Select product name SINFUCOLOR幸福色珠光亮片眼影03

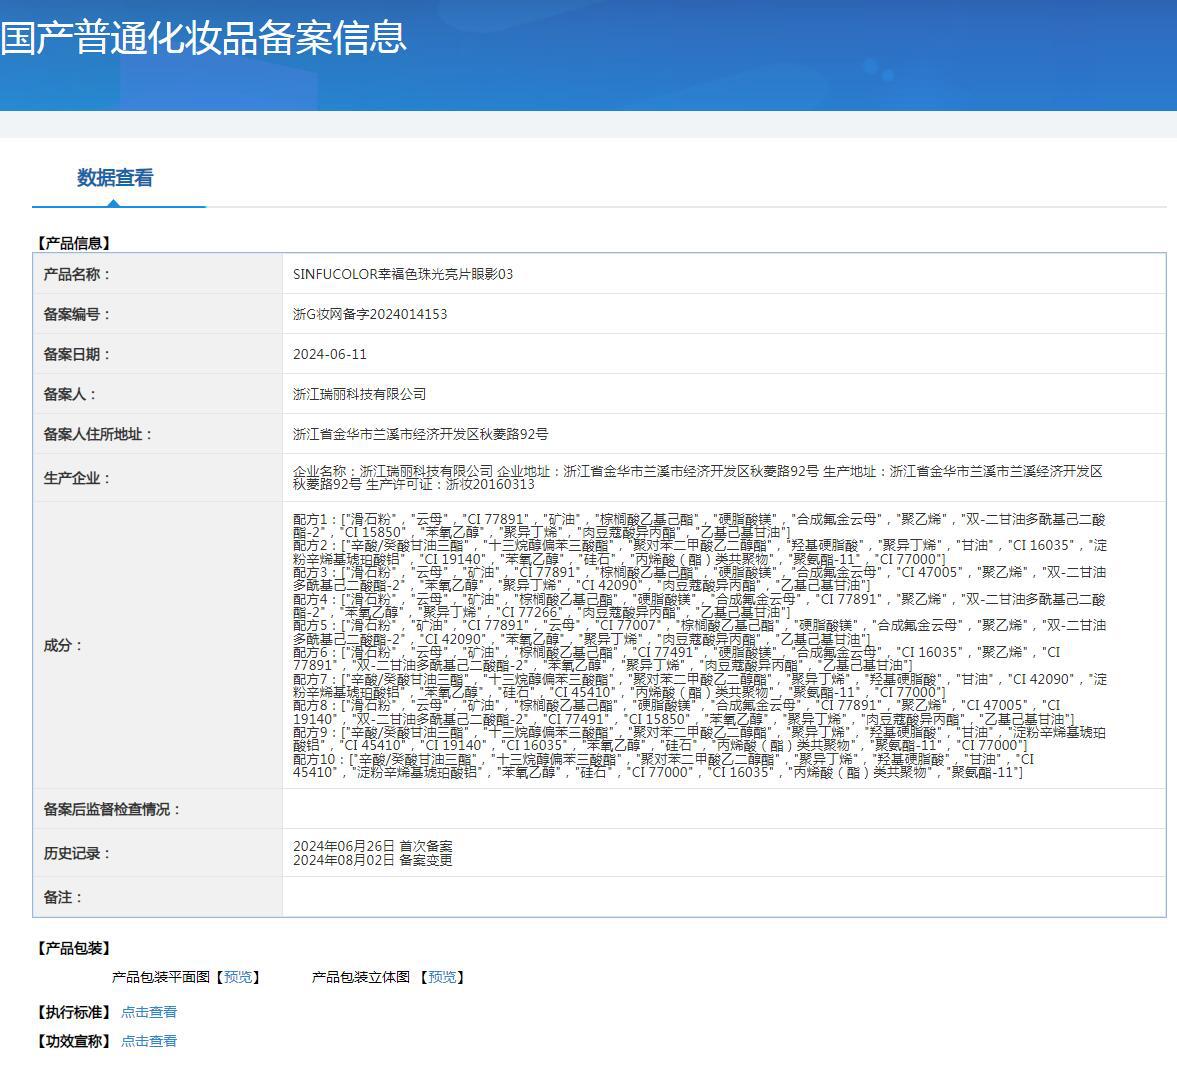(x=403, y=274)
